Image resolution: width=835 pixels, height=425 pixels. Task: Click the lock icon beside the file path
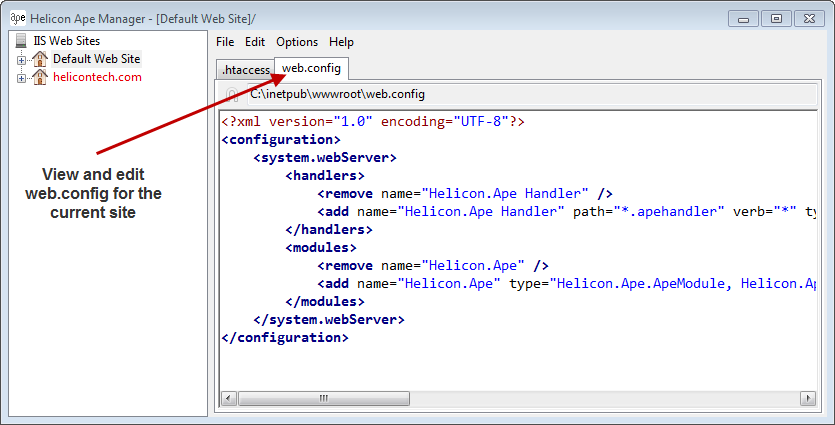(232, 95)
